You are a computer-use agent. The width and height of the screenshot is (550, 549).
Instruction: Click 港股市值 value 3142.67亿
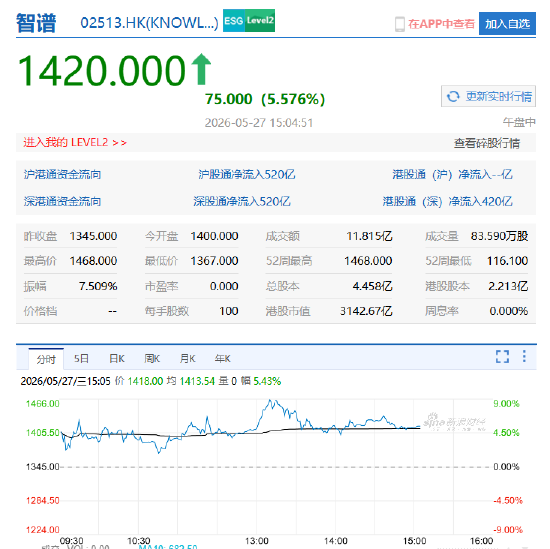tap(366, 311)
